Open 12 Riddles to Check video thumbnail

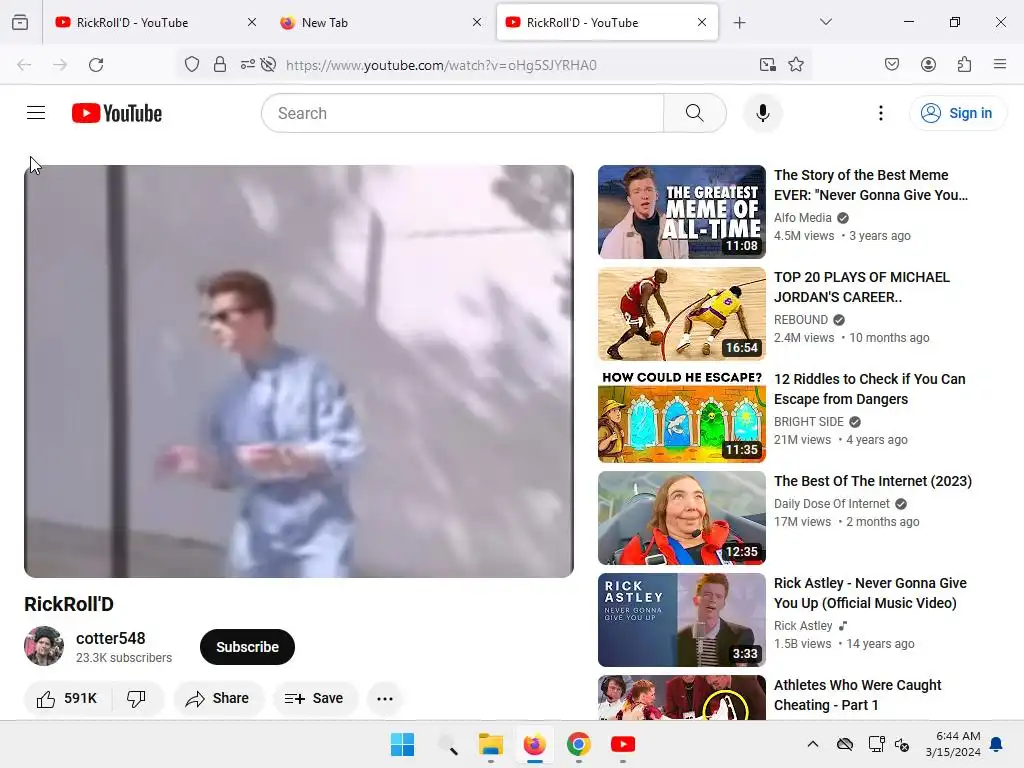pyautogui.click(x=682, y=415)
